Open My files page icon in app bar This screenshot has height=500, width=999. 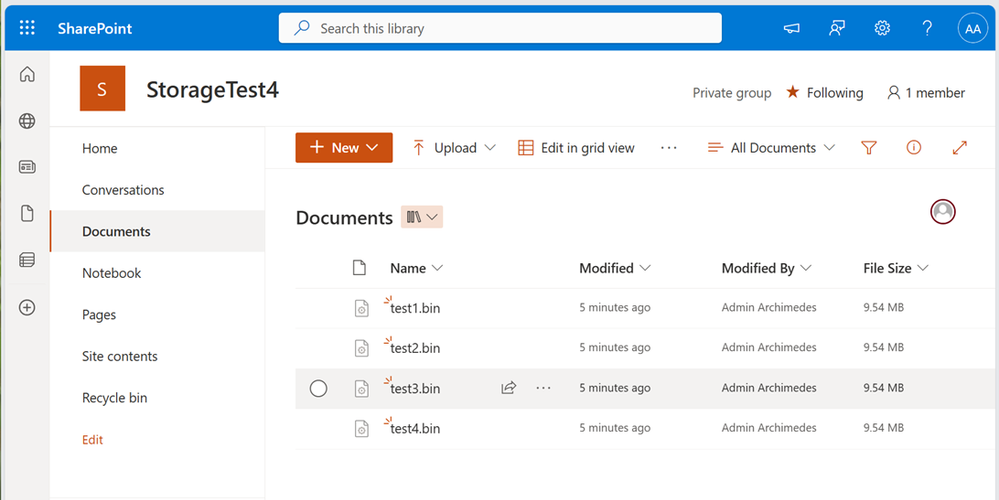click(27, 214)
